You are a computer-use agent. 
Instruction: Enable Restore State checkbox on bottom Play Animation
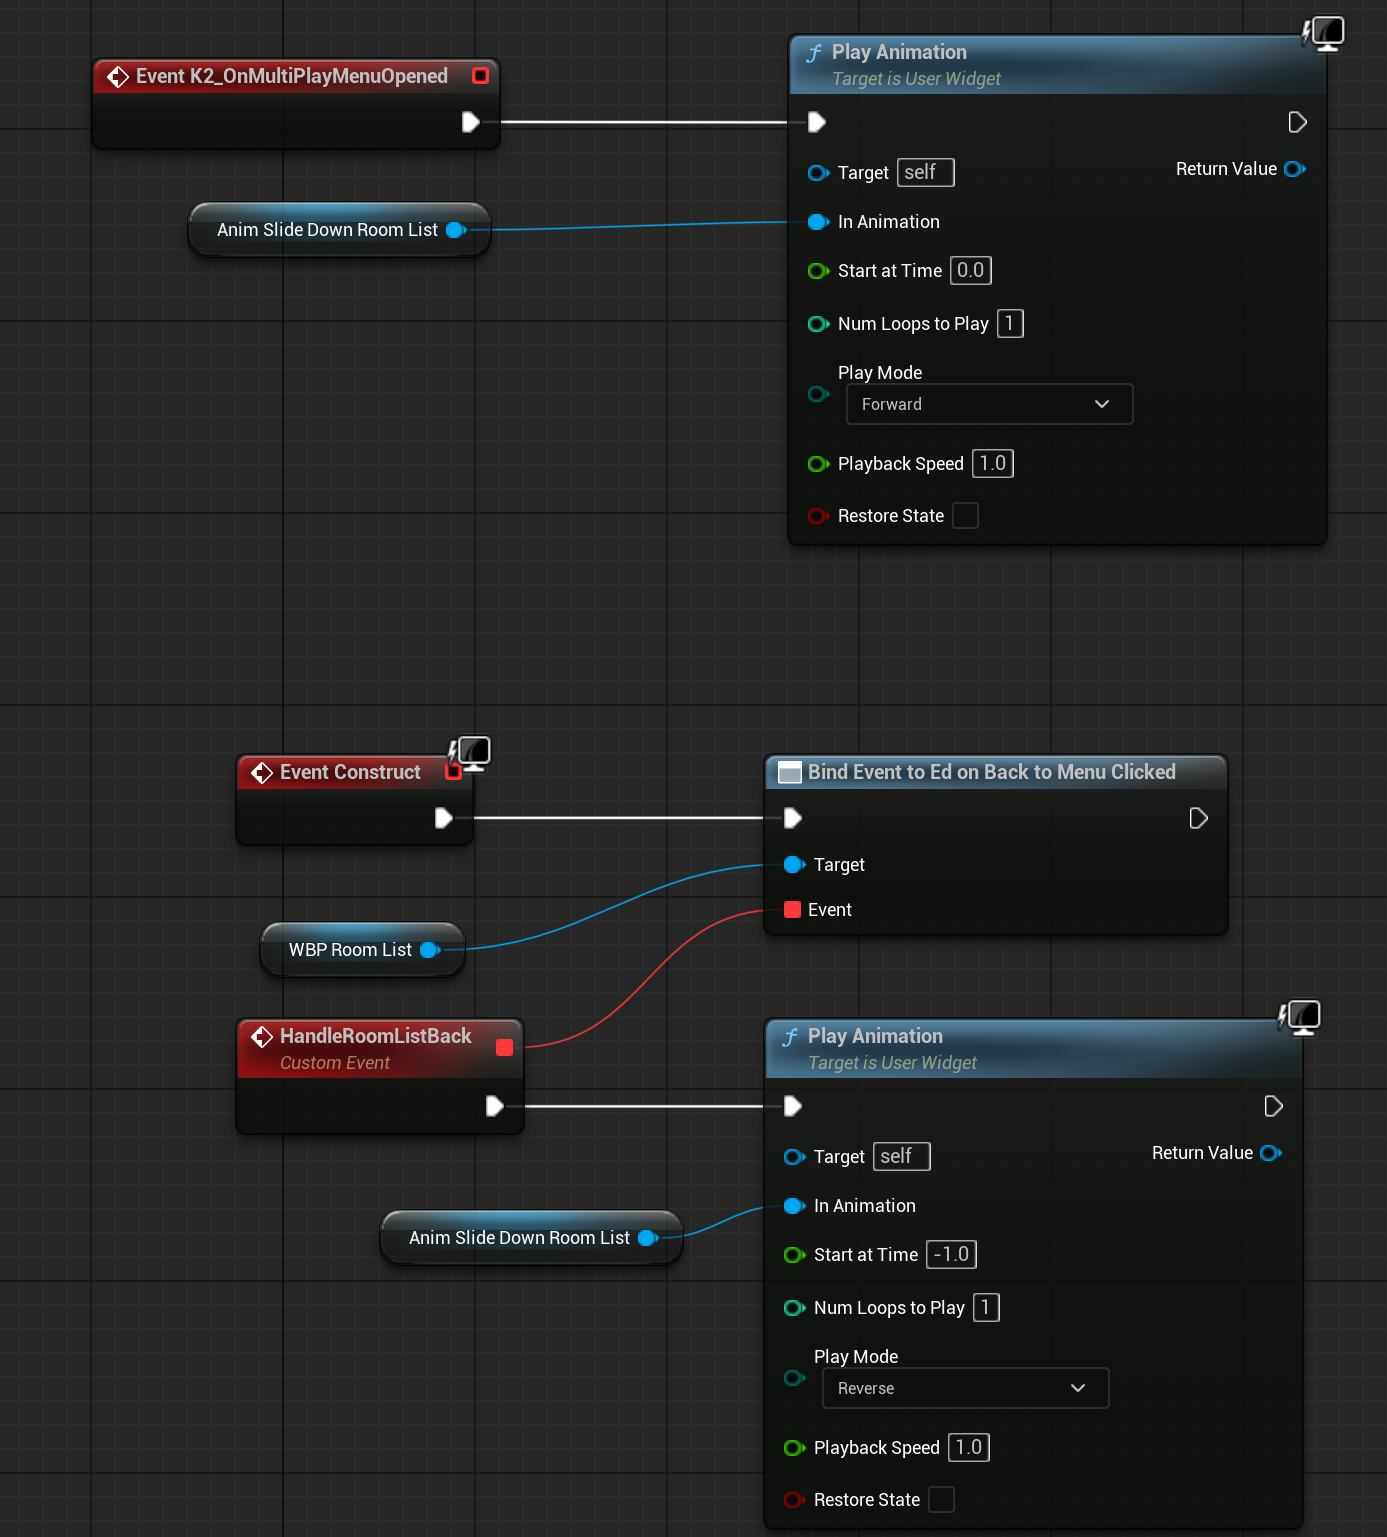click(x=941, y=1500)
